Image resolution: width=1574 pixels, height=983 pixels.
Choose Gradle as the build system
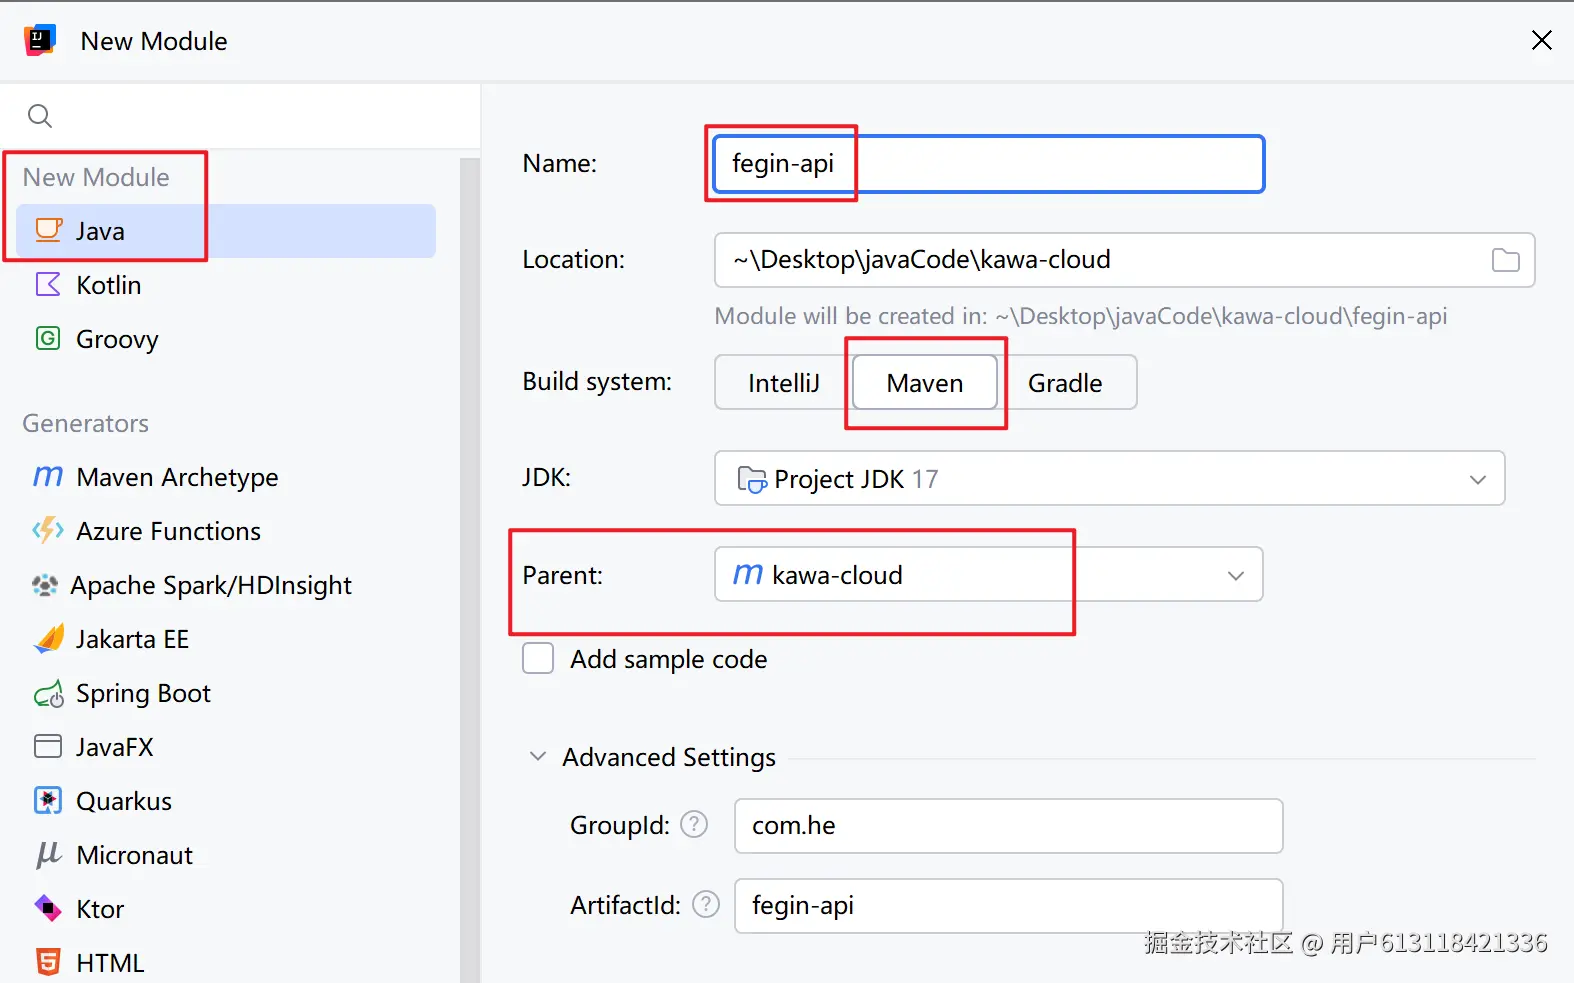(1065, 383)
